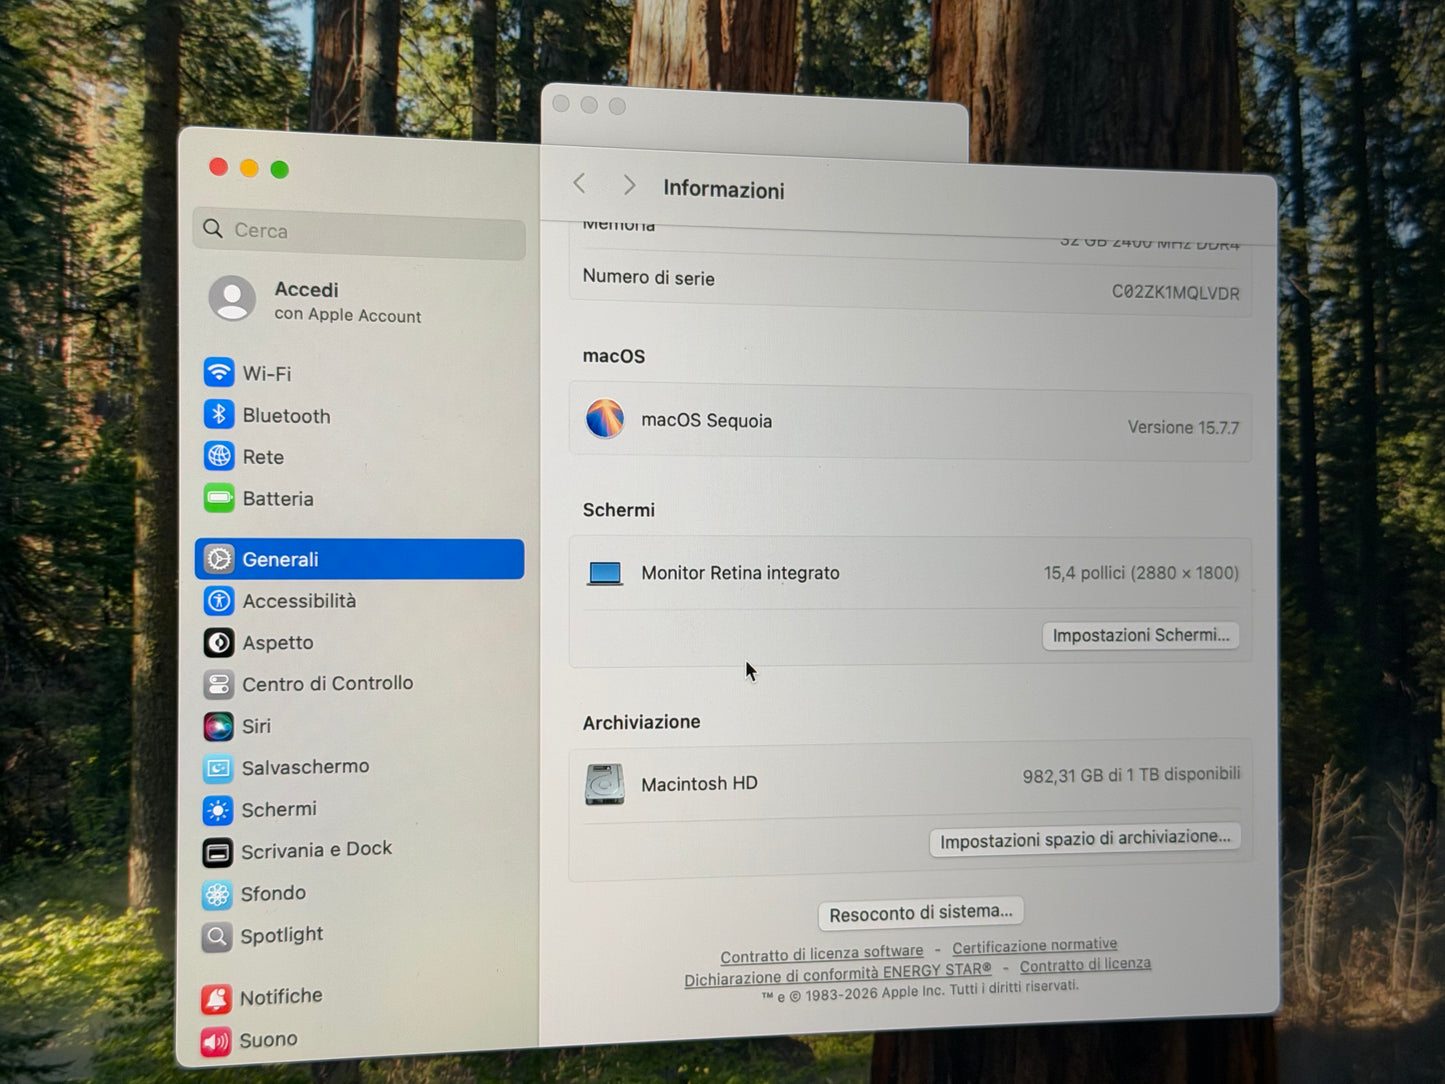Image resolution: width=1445 pixels, height=1084 pixels.
Task: Open Salvaschermo icon
Action: pyautogui.click(x=218, y=768)
